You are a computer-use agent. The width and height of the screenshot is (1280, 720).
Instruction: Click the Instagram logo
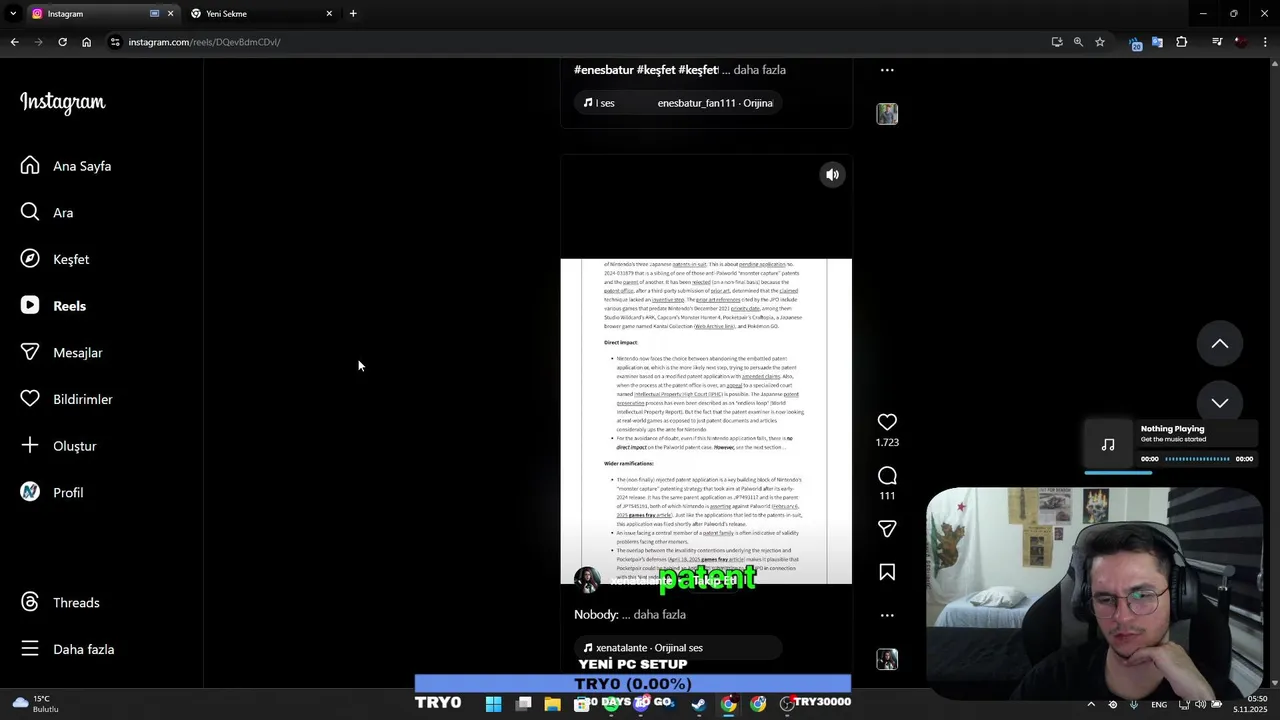(62, 102)
